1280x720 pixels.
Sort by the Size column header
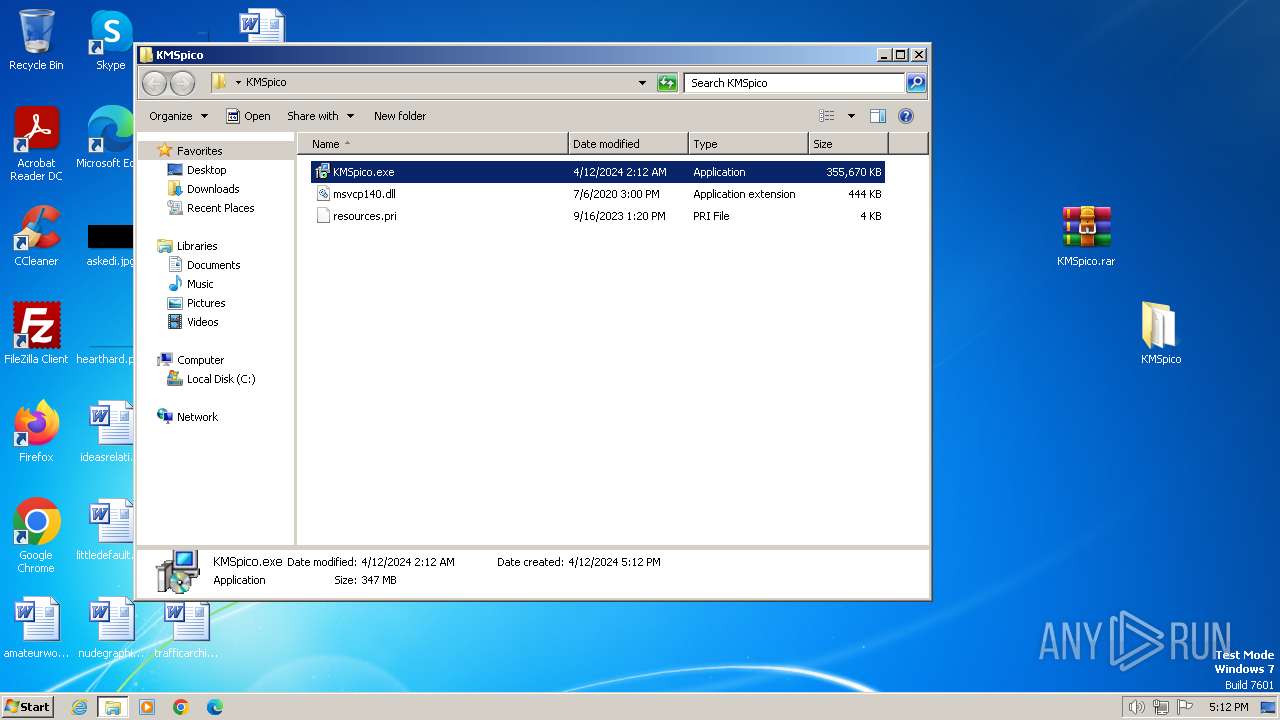coord(848,144)
